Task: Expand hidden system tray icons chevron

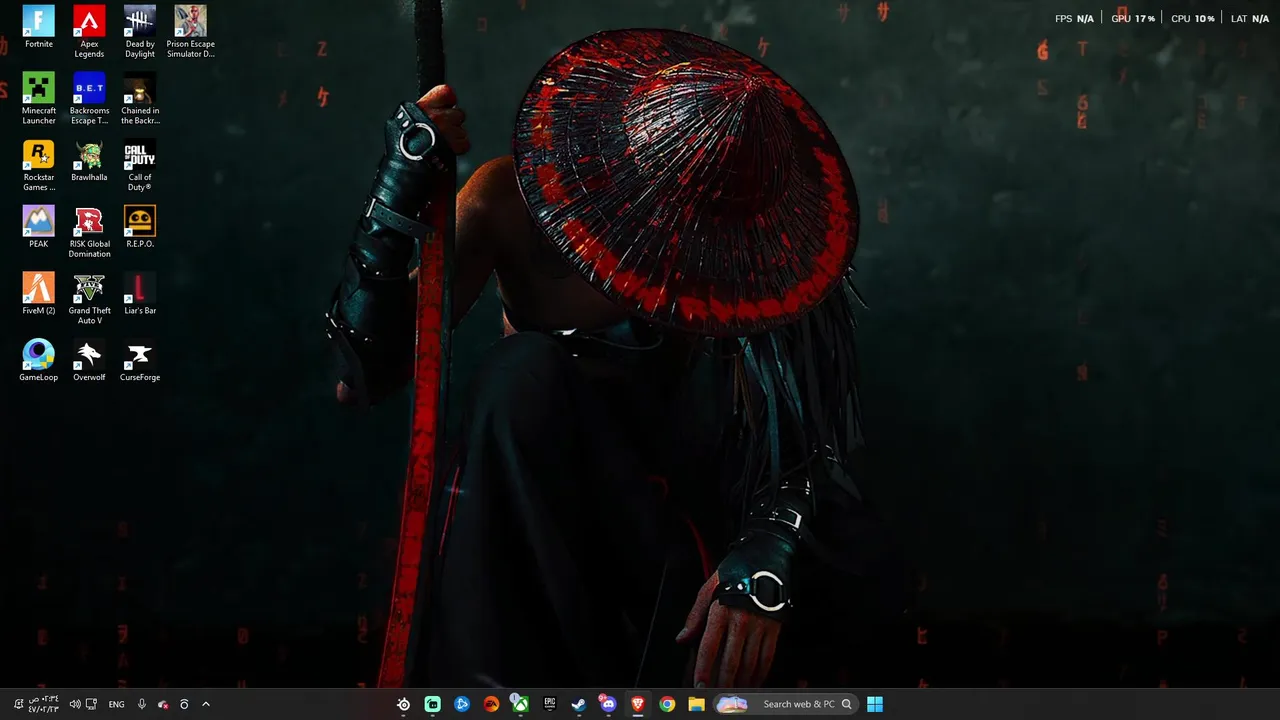Action: click(x=206, y=704)
